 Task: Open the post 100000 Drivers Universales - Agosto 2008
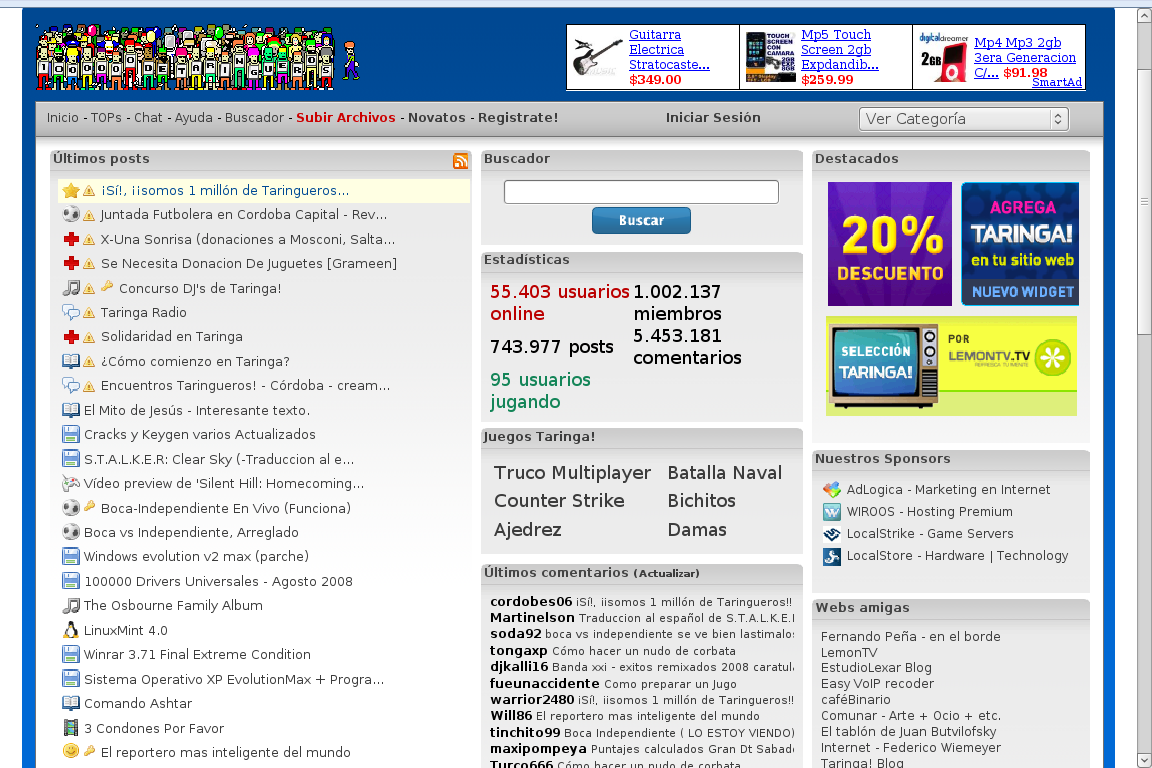pos(218,581)
